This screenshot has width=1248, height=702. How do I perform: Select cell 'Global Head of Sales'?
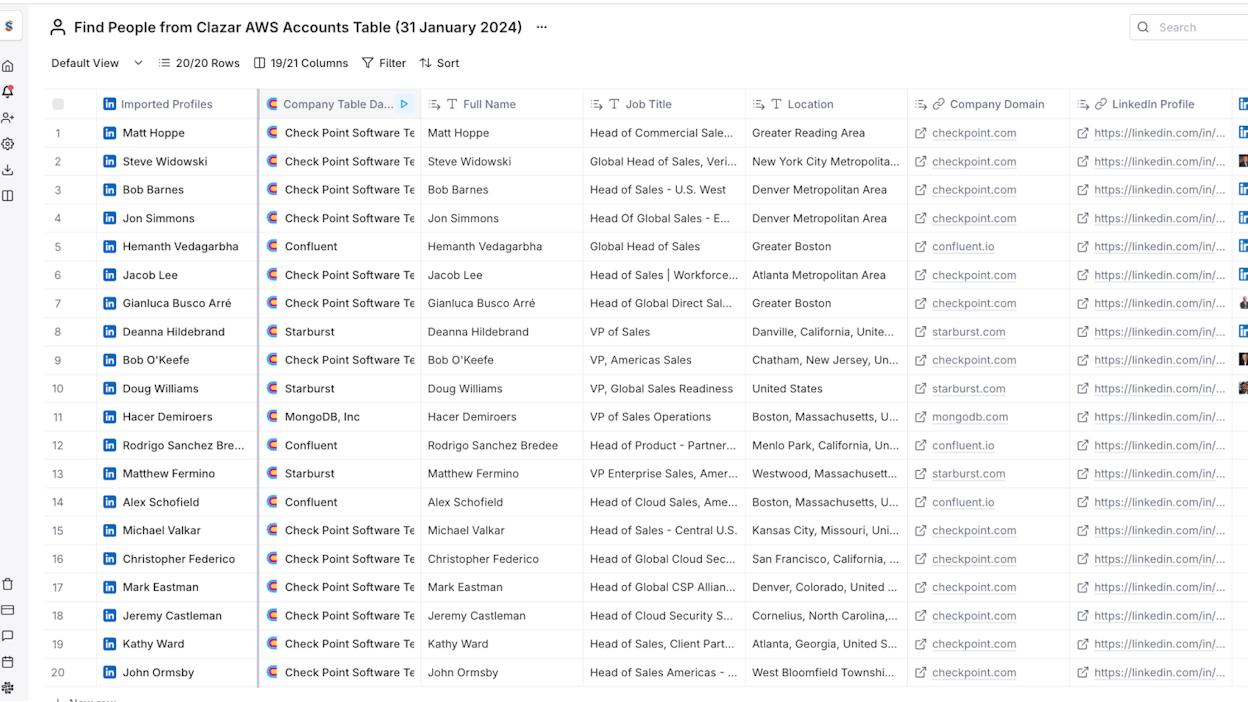(x=664, y=246)
